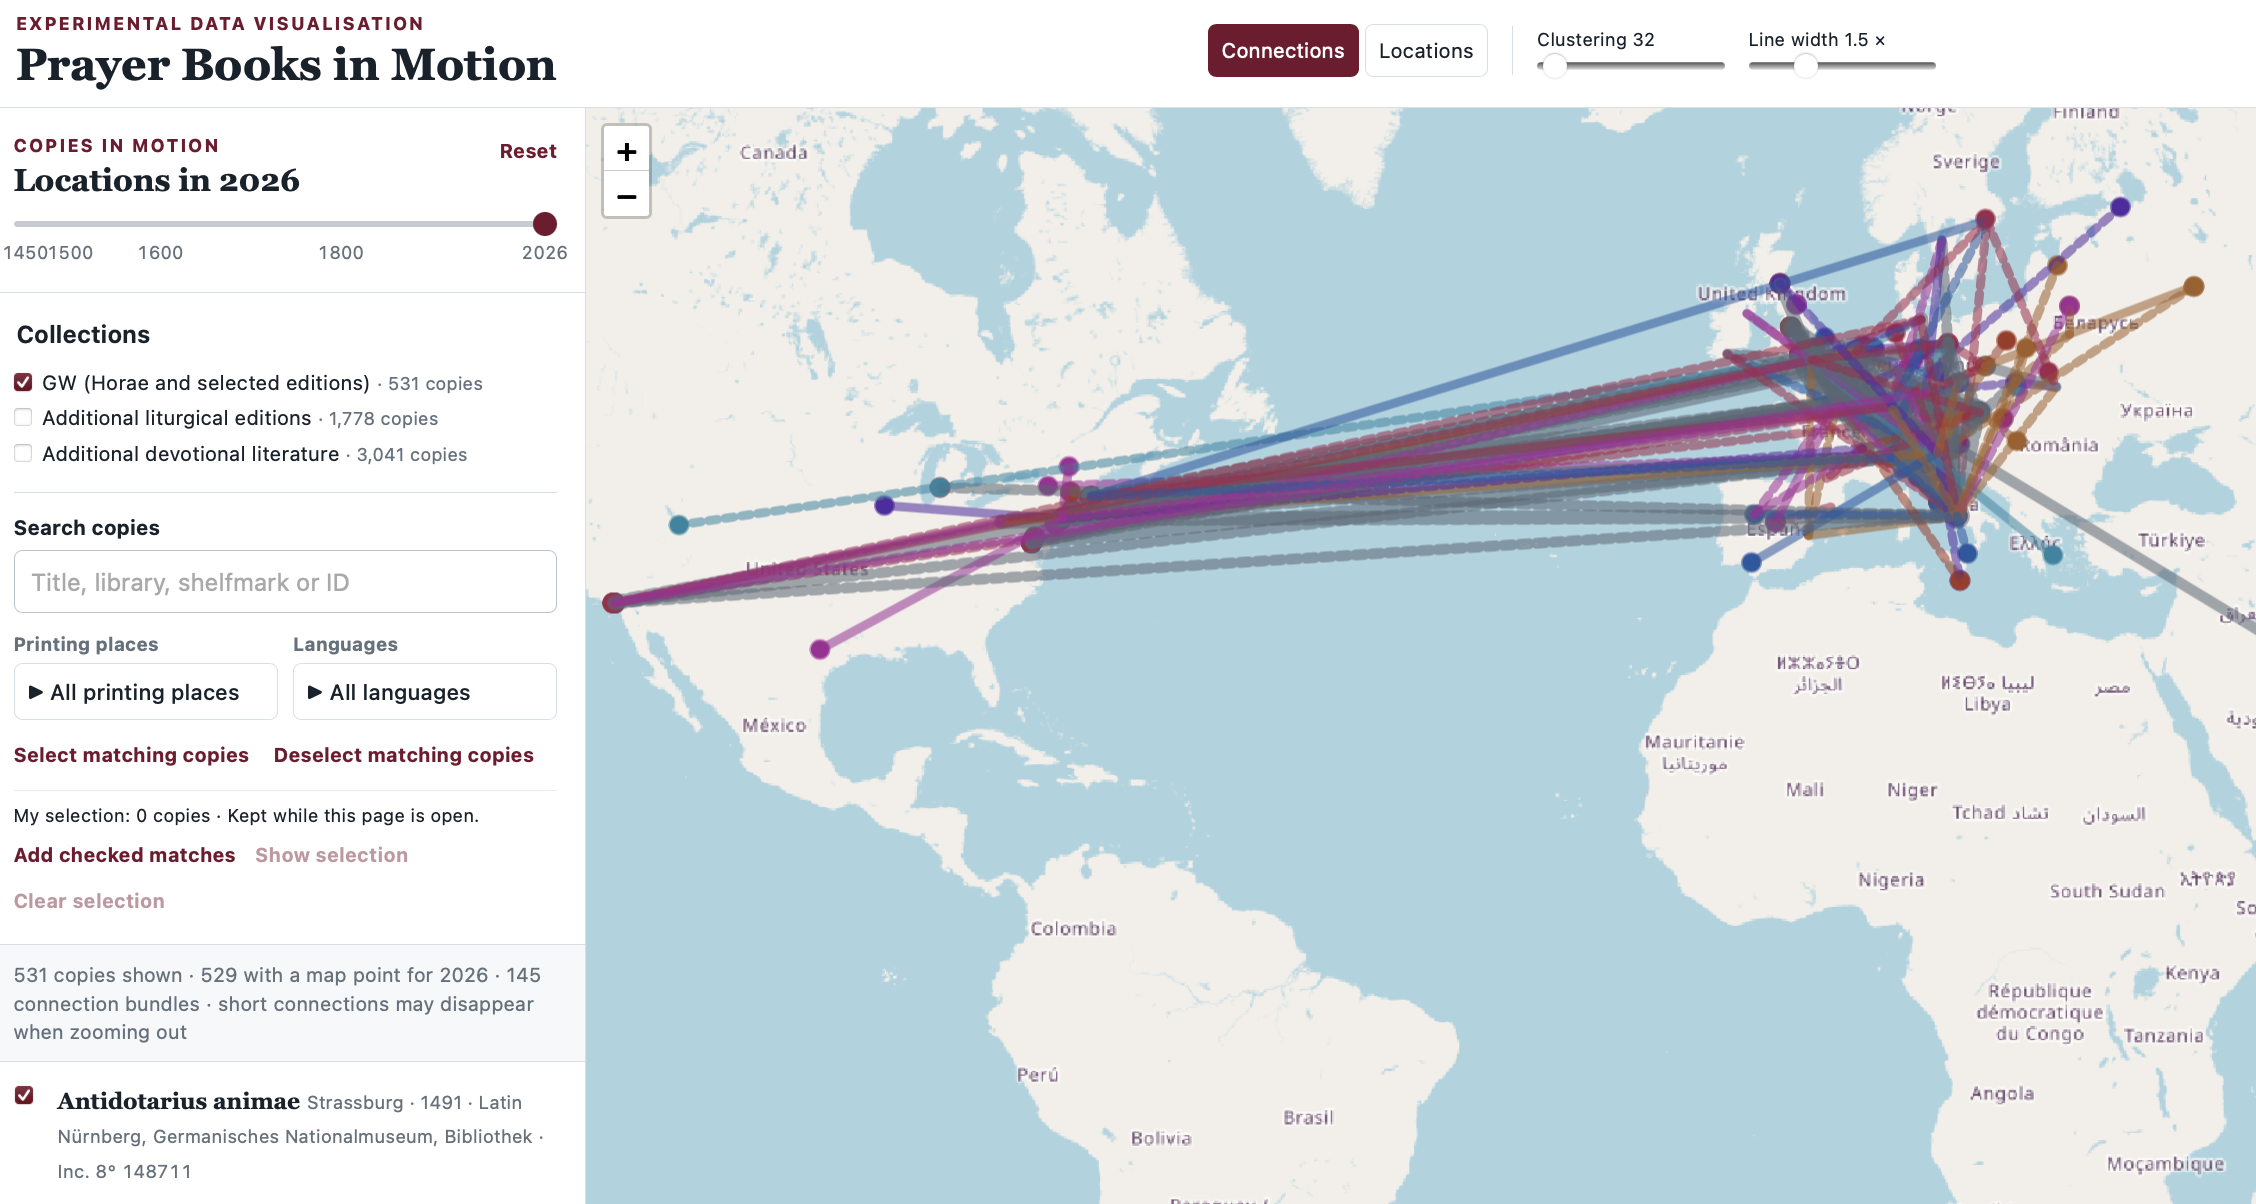Click the year timeline handle at 2026
The width and height of the screenshot is (2256, 1204).
pyautogui.click(x=545, y=224)
